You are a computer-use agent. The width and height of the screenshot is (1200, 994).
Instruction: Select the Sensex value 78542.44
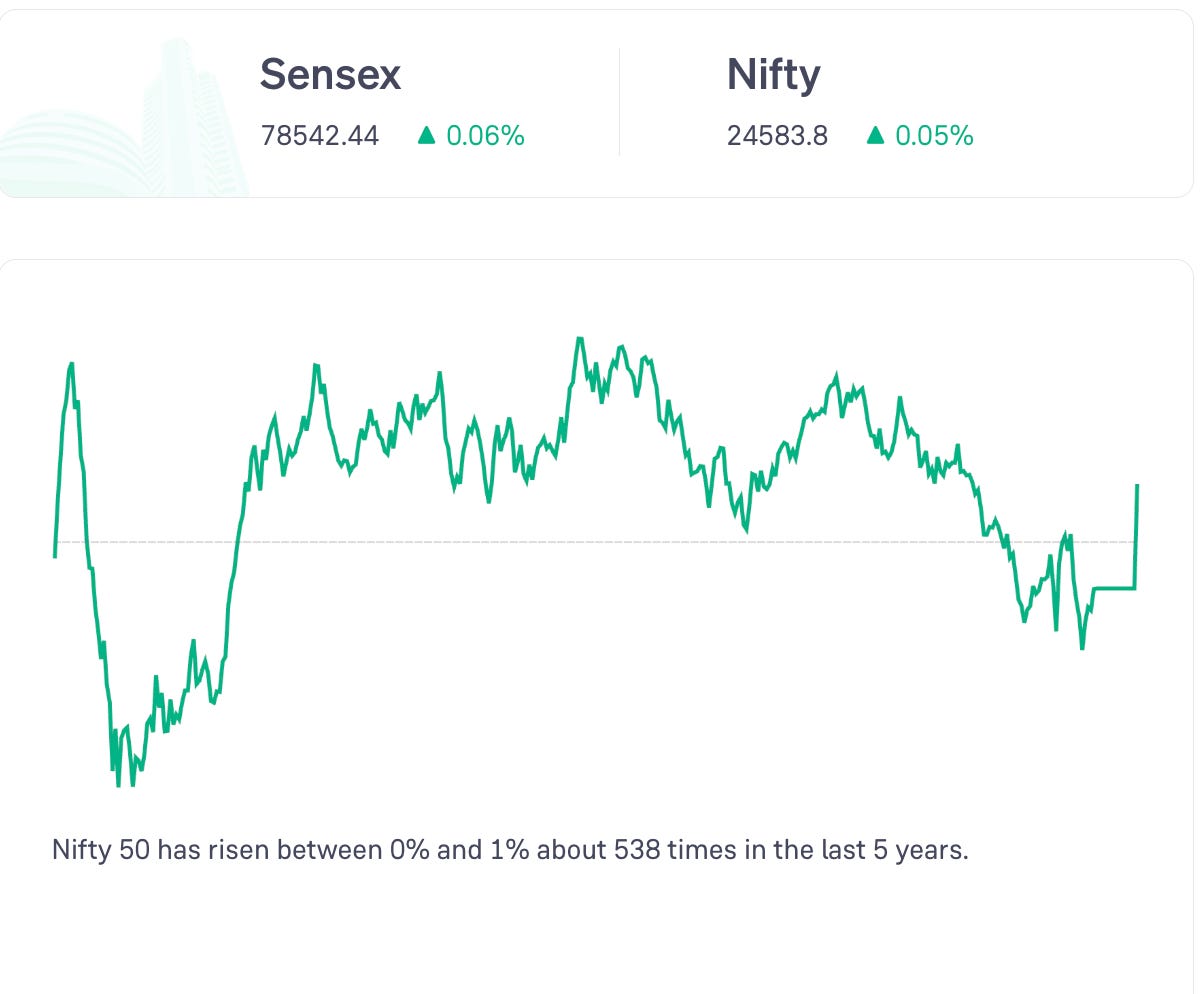coord(320,136)
